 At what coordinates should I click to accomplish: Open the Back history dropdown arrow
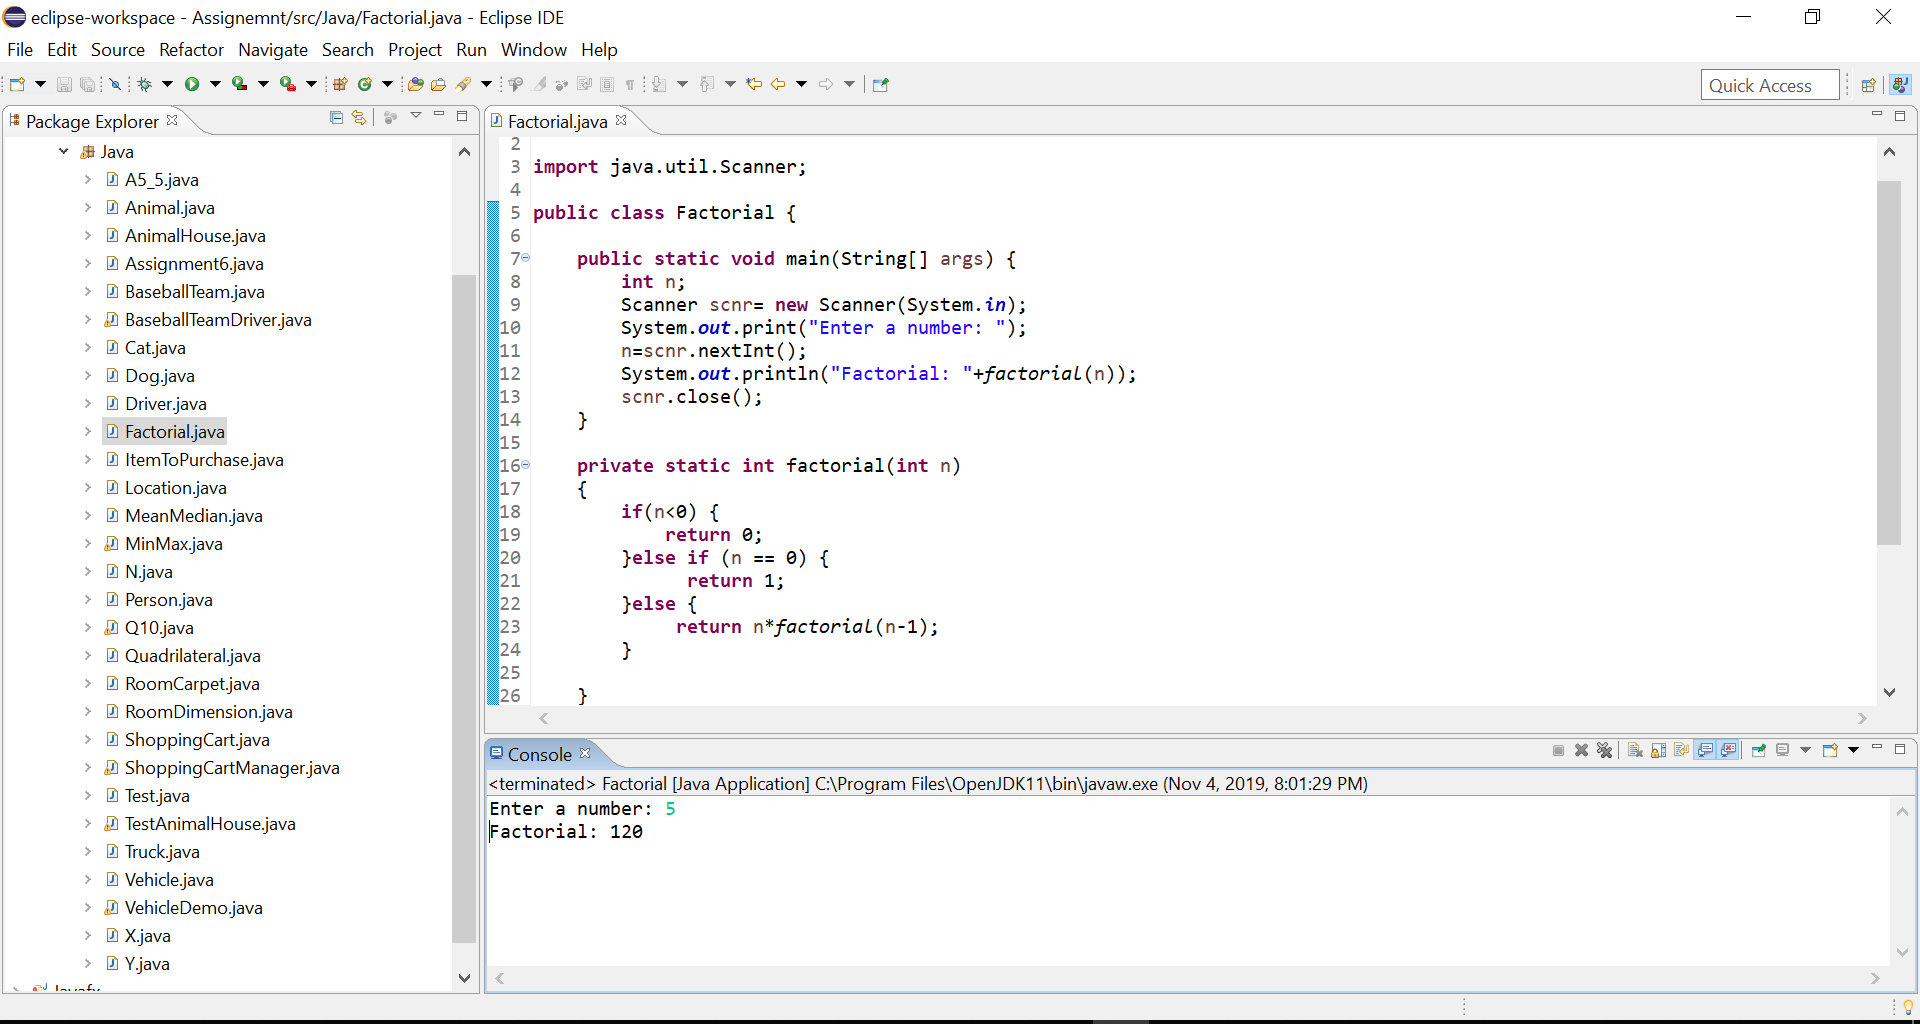tap(801, 85)
